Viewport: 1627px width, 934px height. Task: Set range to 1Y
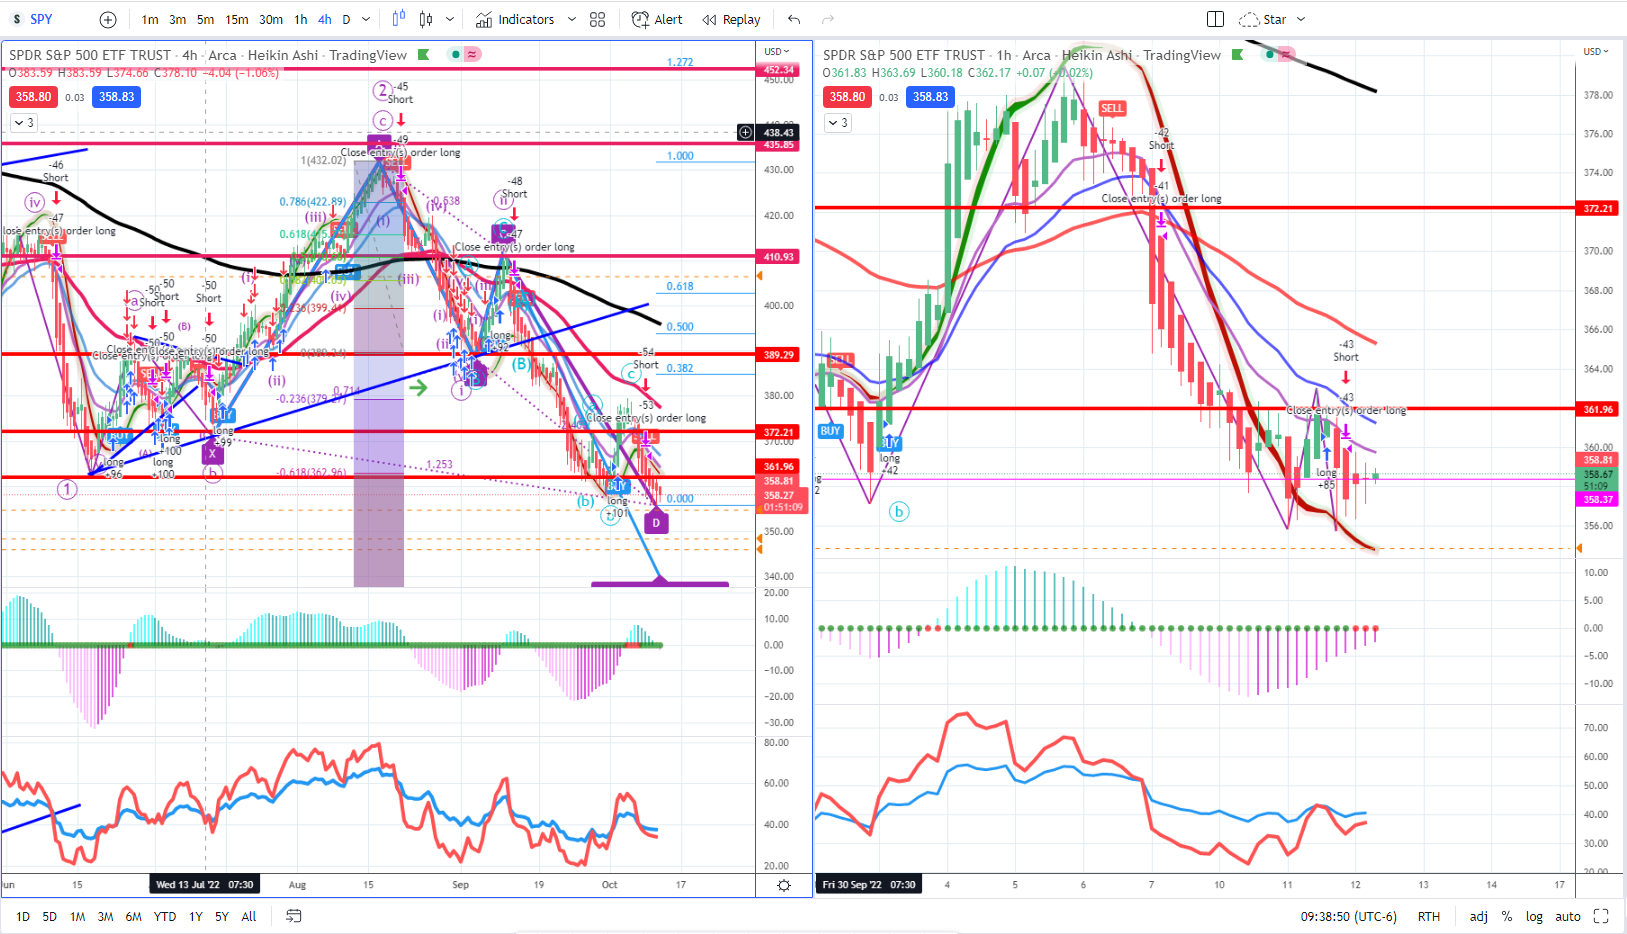click(196, 916)
